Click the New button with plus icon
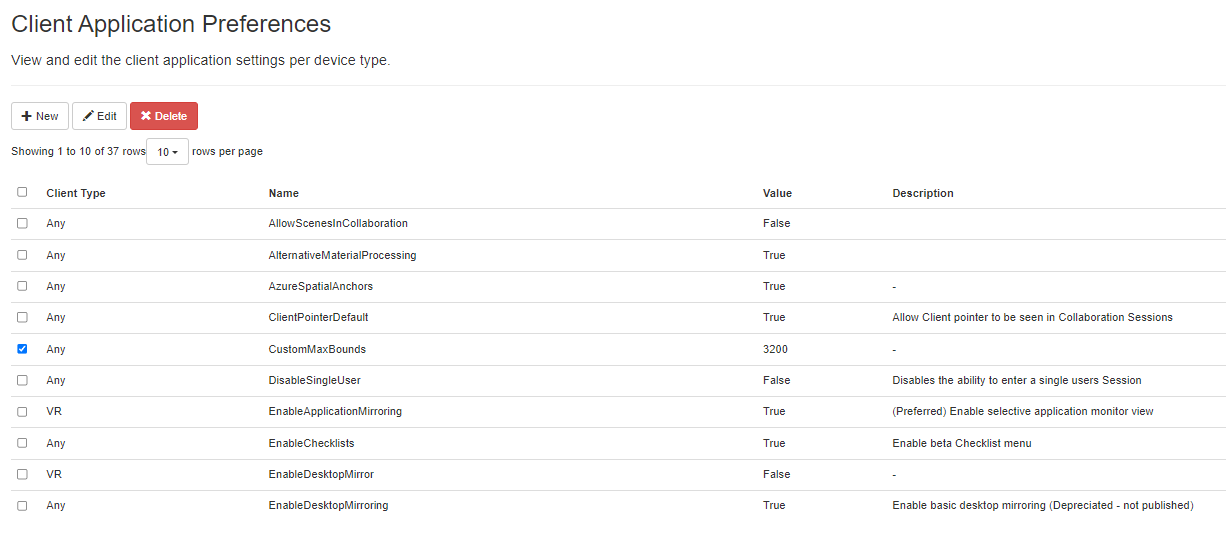1226x535 pixels. [x=40, y=116]
